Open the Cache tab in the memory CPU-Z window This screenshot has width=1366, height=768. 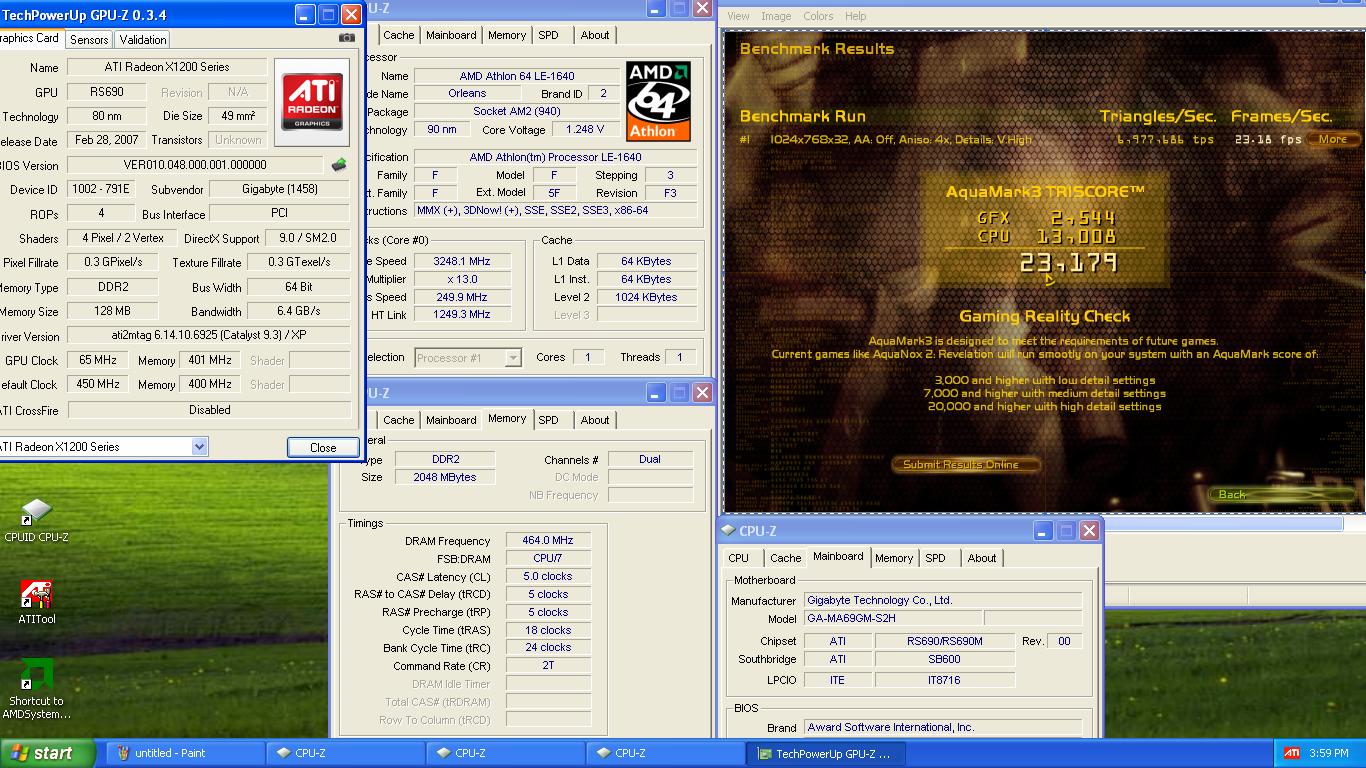(x=398, y=420)
